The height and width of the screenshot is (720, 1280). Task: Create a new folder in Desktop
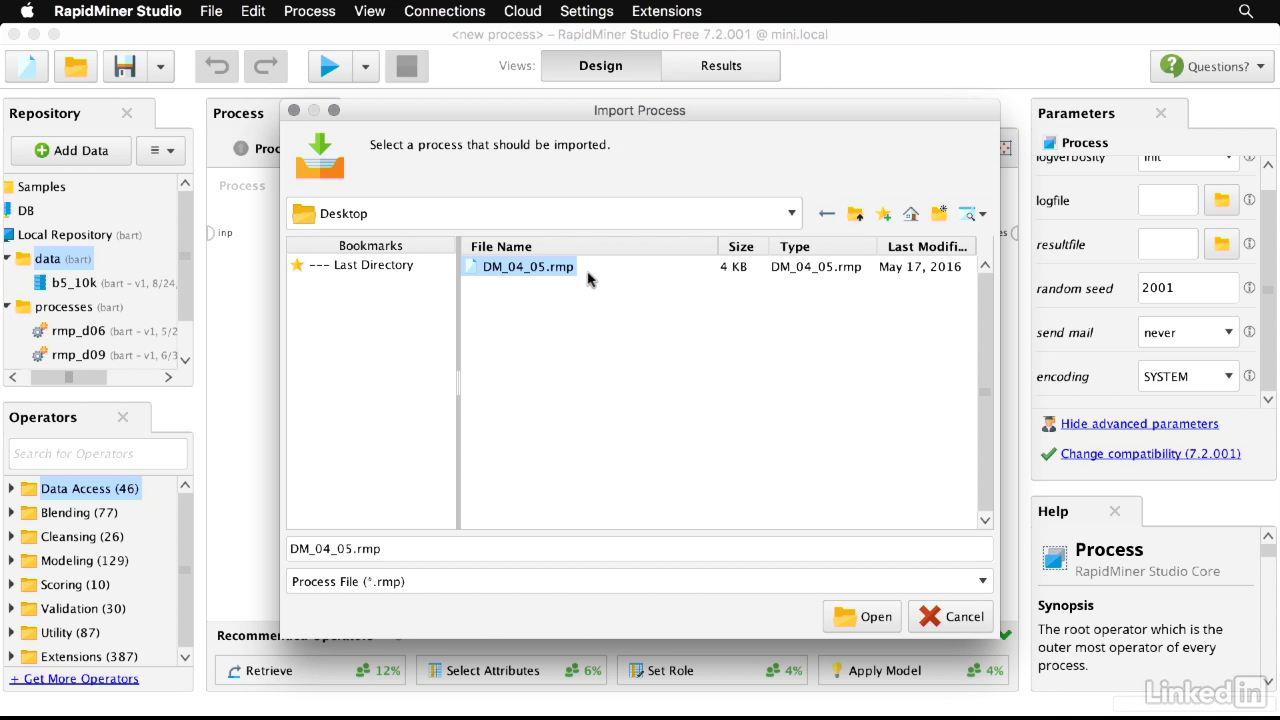939,214
